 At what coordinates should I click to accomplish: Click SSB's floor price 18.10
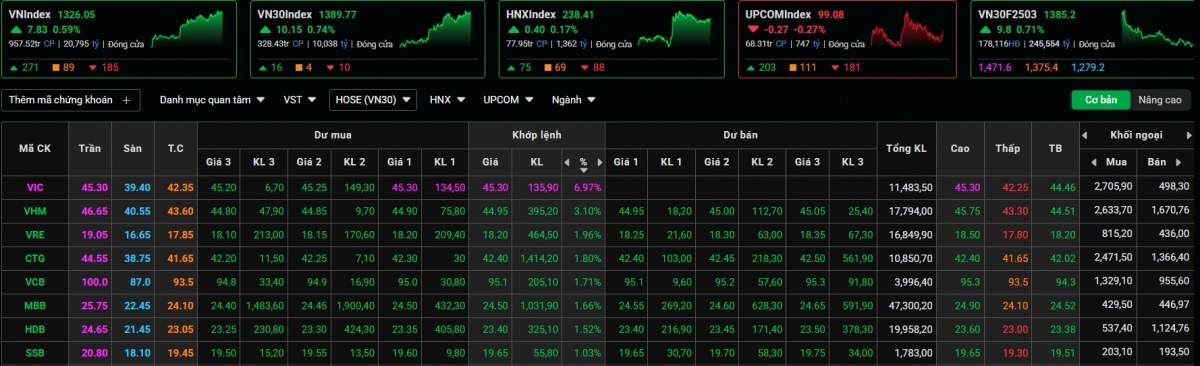(x=137, y=353)
